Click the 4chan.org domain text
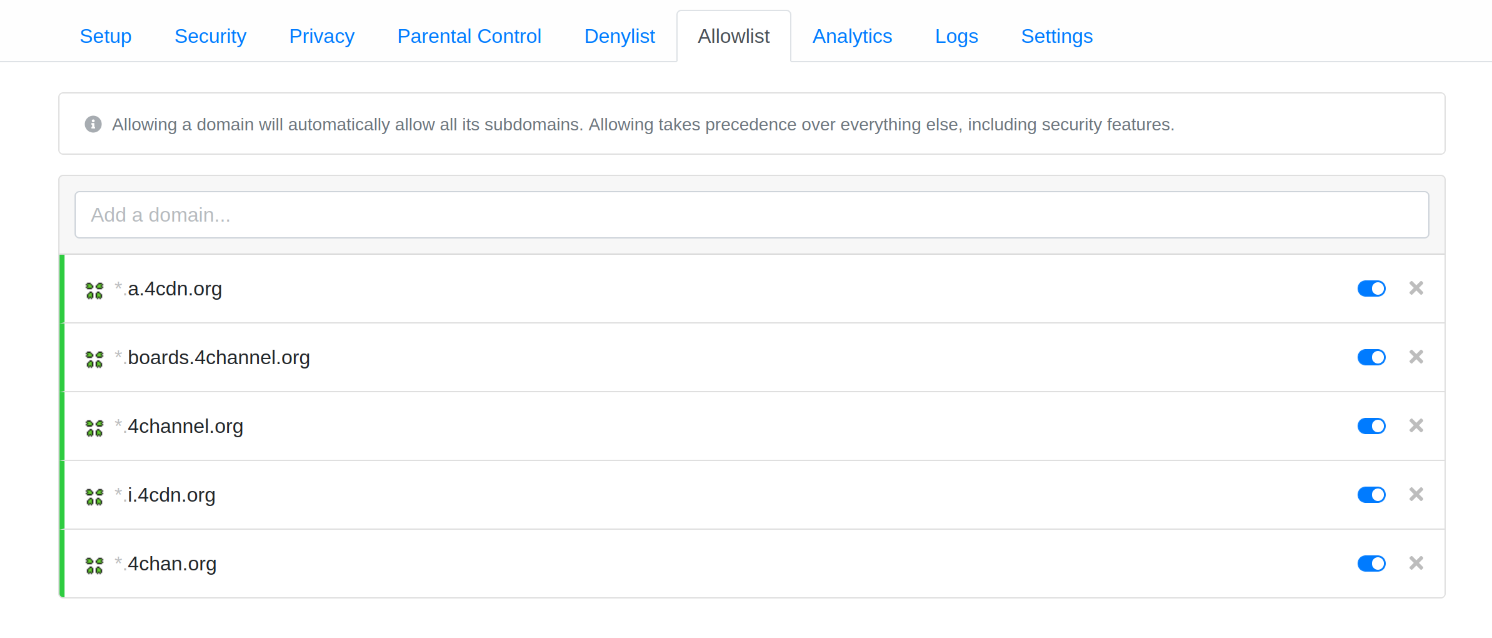The height and width of the screenshot is (638, 1492). [x=172, y=564]
